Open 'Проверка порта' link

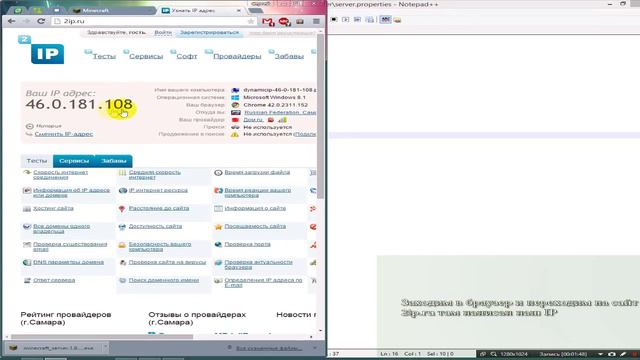247,244
